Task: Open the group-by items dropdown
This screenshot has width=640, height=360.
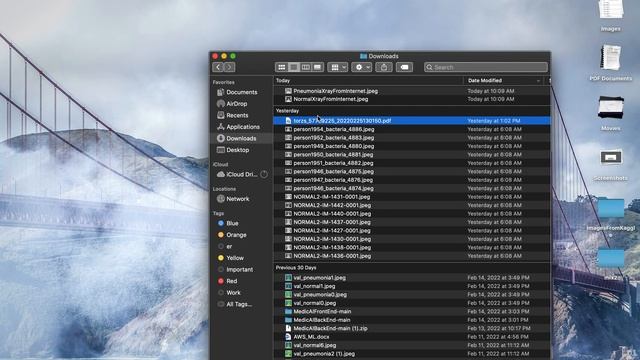Action: click(338, 67)
